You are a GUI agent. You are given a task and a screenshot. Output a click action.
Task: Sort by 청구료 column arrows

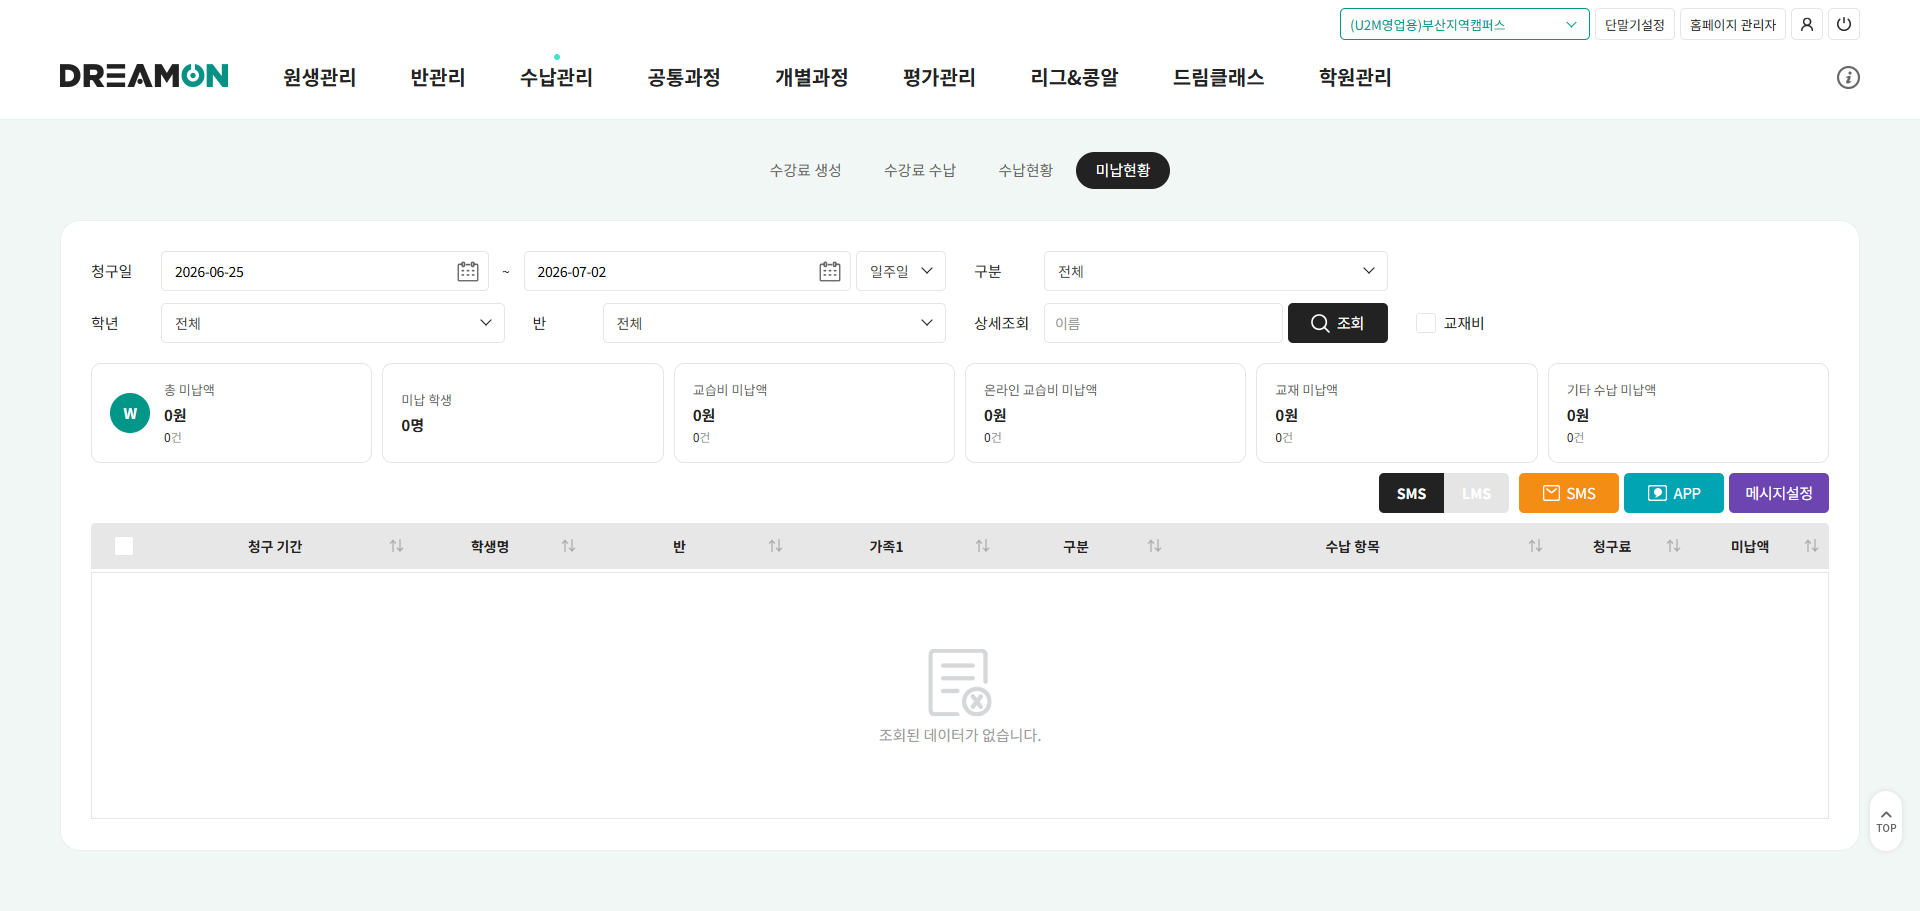[1673, 546]
